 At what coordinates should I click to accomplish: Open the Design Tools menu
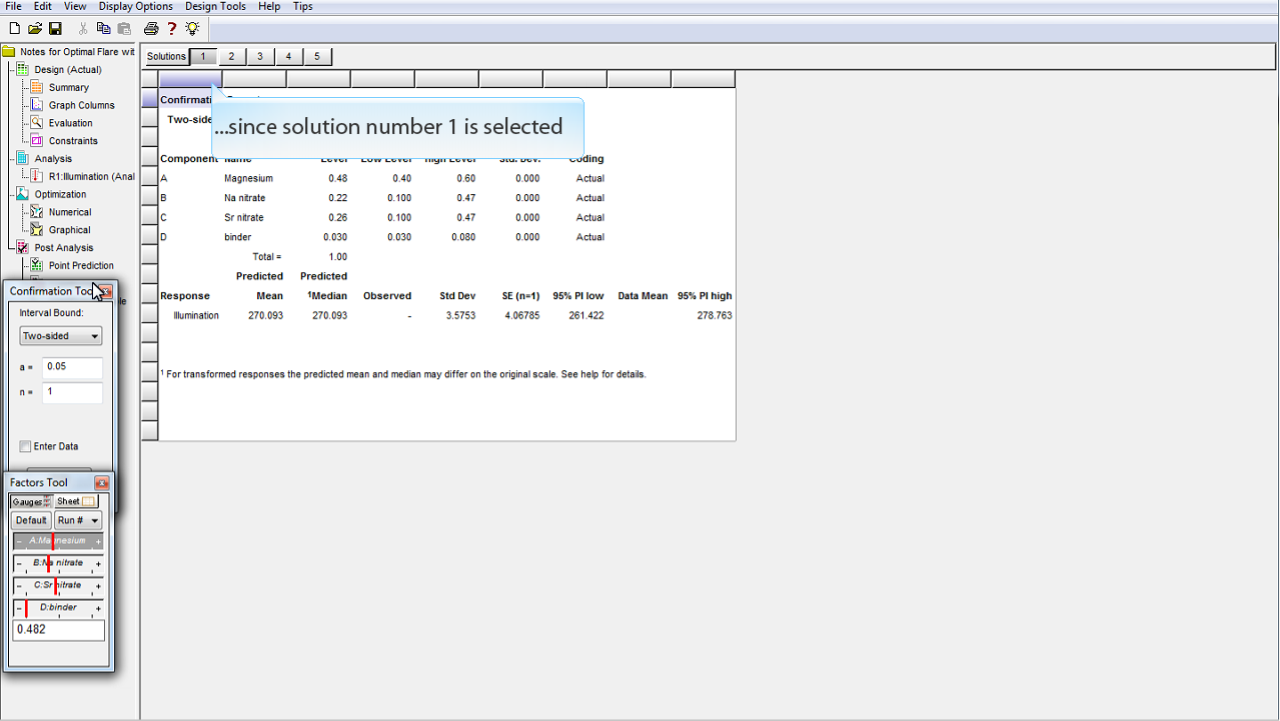215,6
